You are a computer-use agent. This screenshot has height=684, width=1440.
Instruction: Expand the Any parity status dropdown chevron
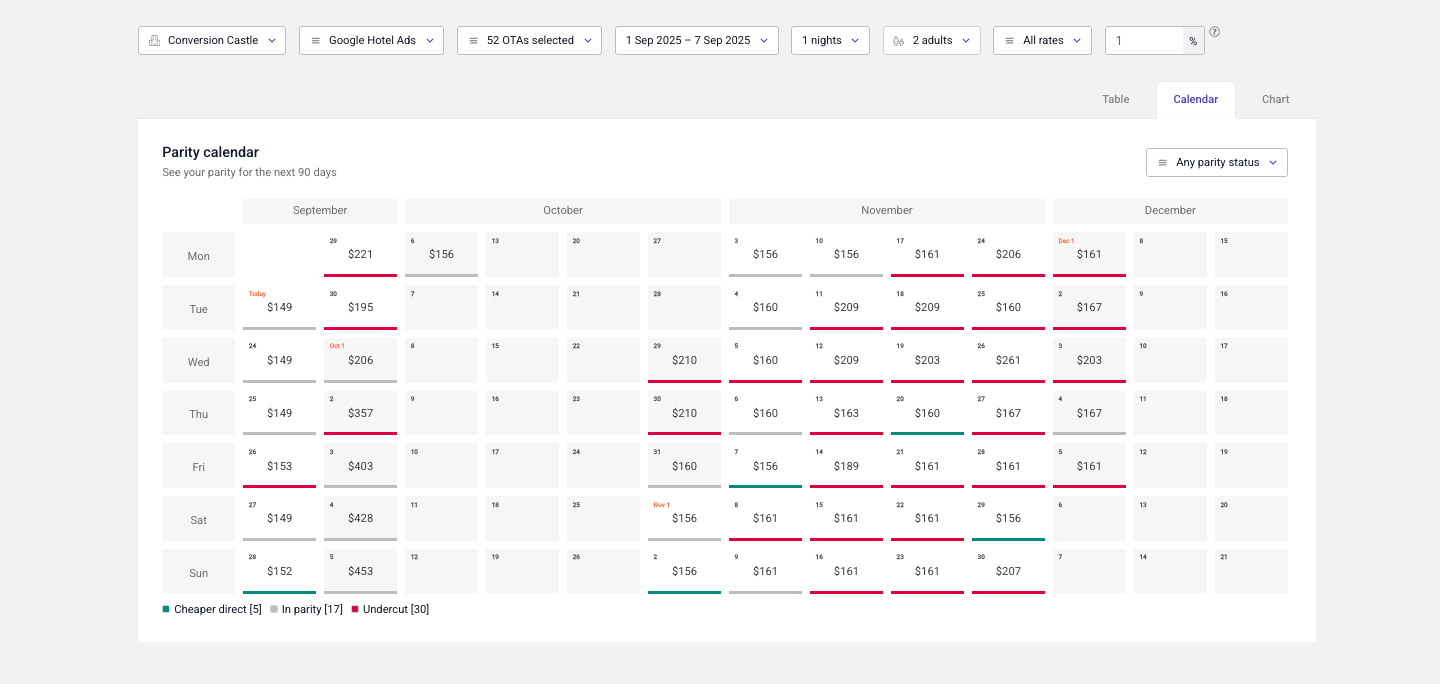(1273, 163)
